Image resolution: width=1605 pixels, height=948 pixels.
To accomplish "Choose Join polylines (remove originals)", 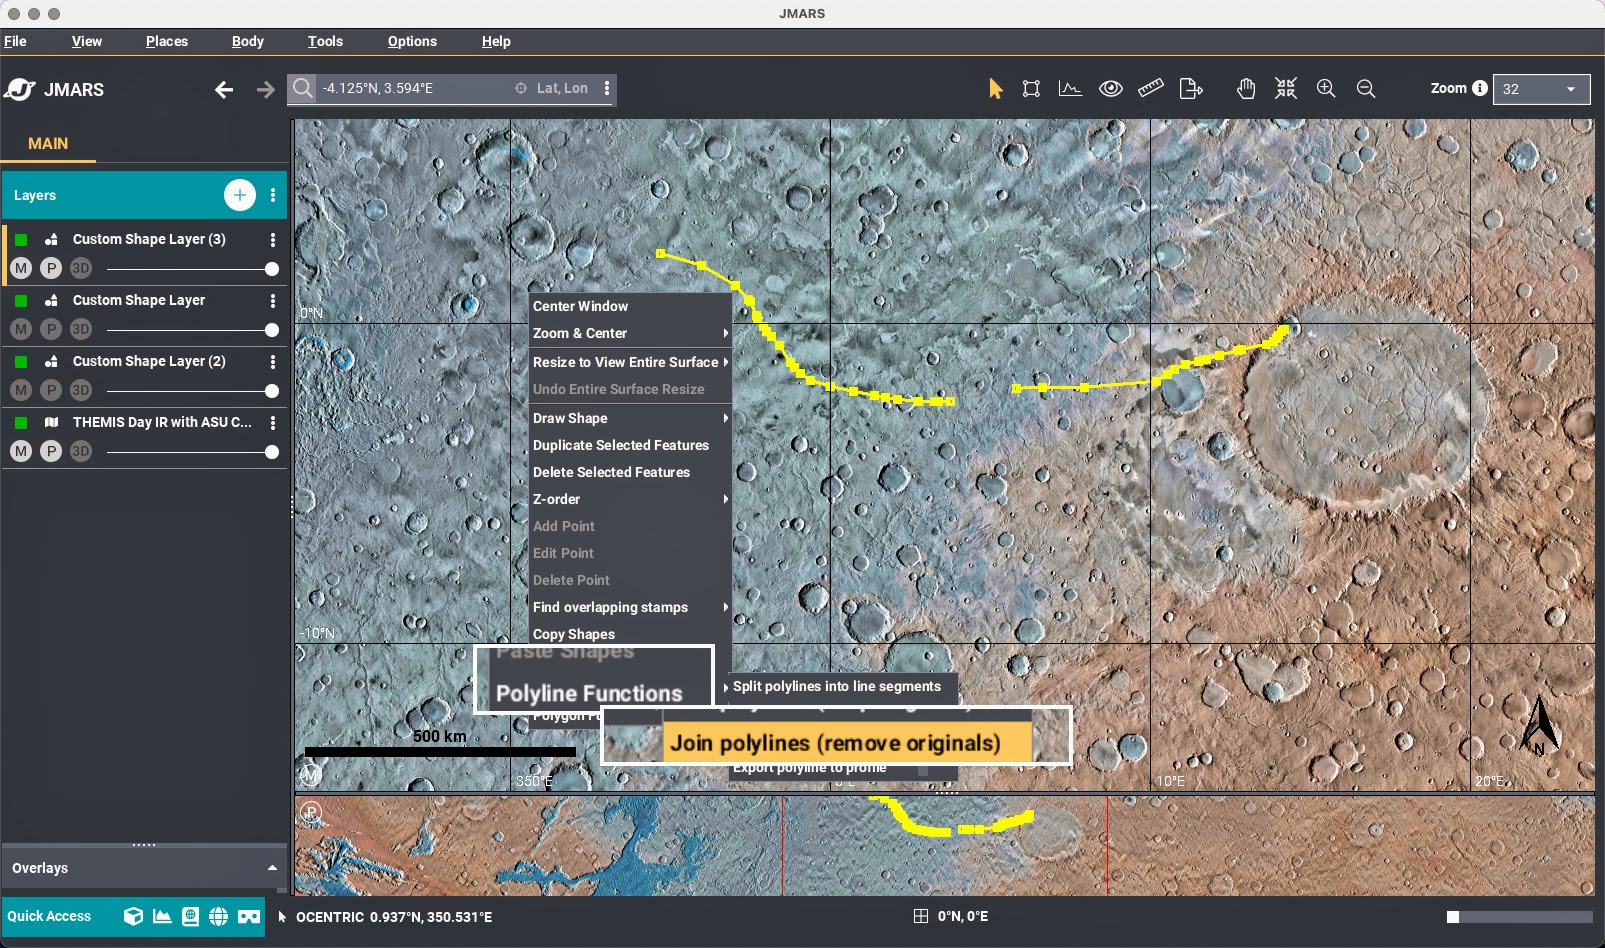I will (835, 743).
